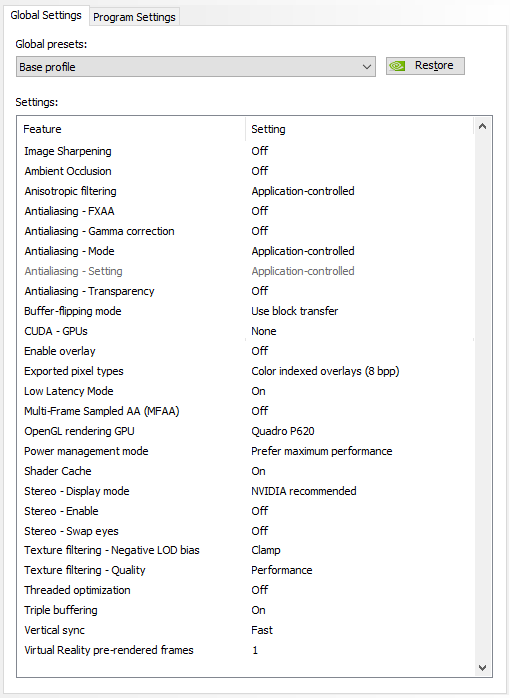Choose the OpenGL rendering GPU row
This screenshot has width=510, height=698.
[x=245, y=431]
